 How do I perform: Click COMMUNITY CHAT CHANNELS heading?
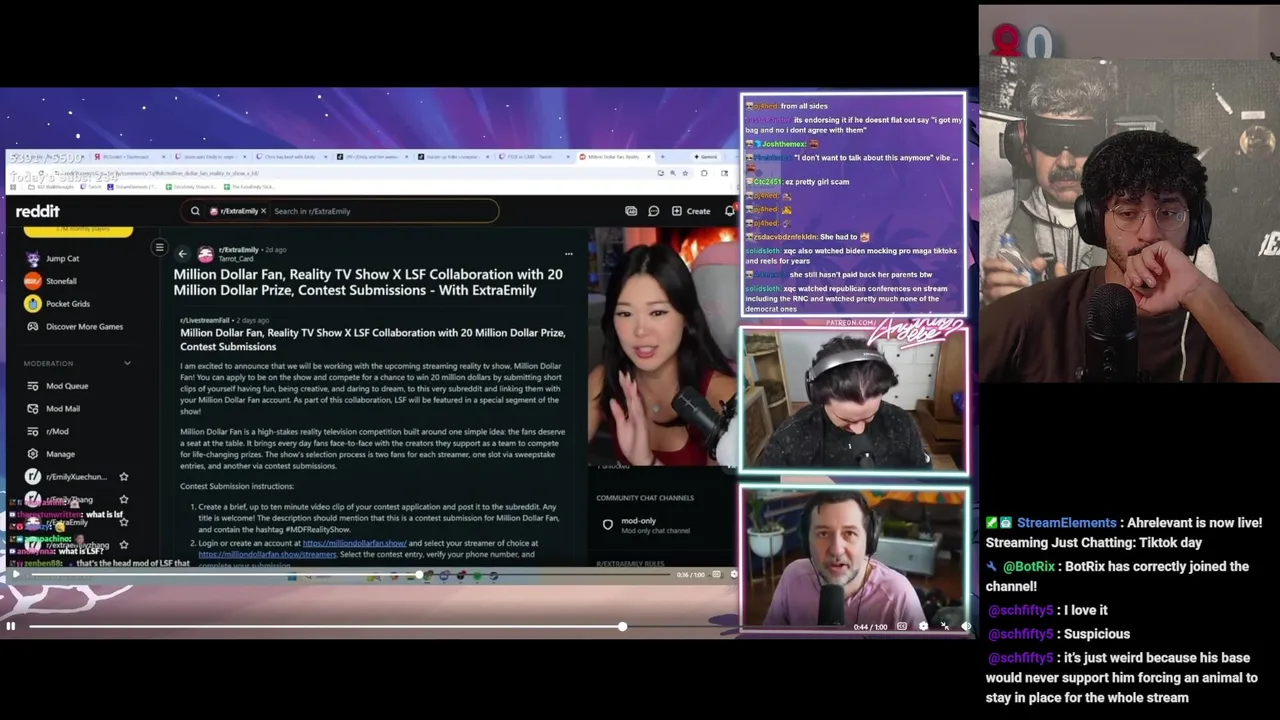click(x=645, y=498)
